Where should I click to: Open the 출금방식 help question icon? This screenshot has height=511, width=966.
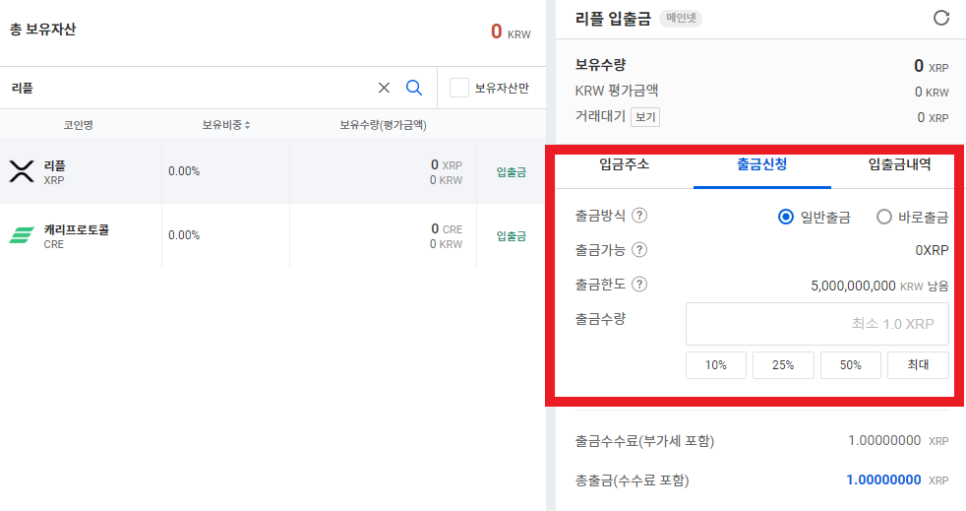639,215
